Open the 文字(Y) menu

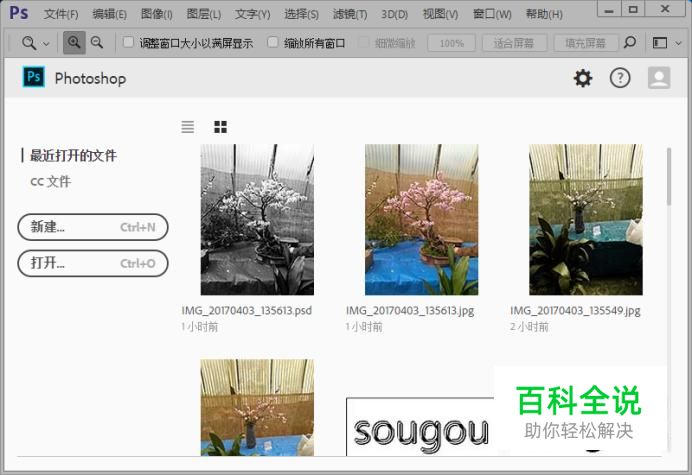pyautogui.click(x=252, y=14)
